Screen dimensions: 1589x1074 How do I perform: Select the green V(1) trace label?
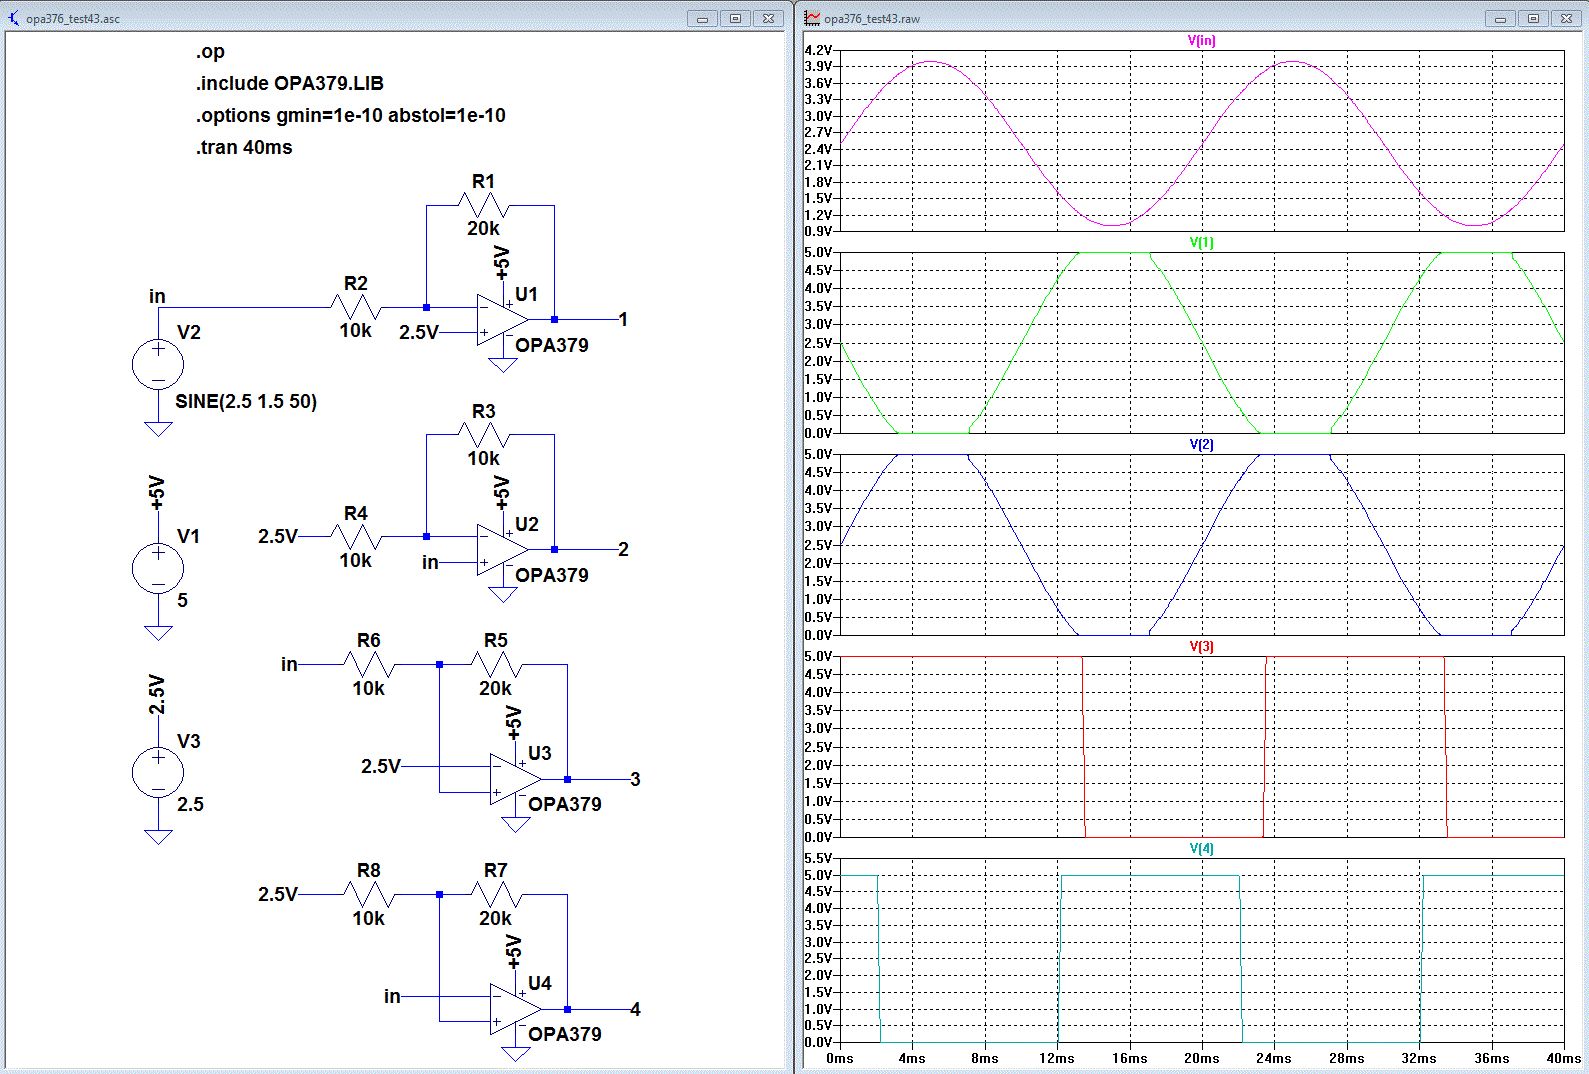coord(1201,243)
